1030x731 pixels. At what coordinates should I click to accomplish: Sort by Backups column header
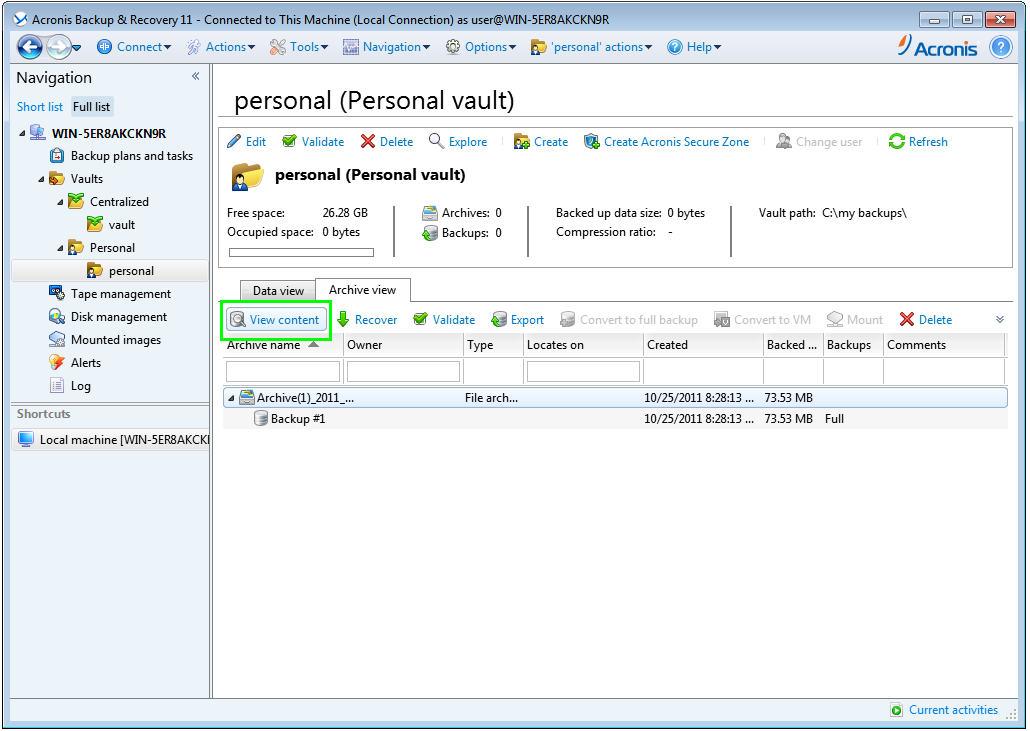[853, 345]
